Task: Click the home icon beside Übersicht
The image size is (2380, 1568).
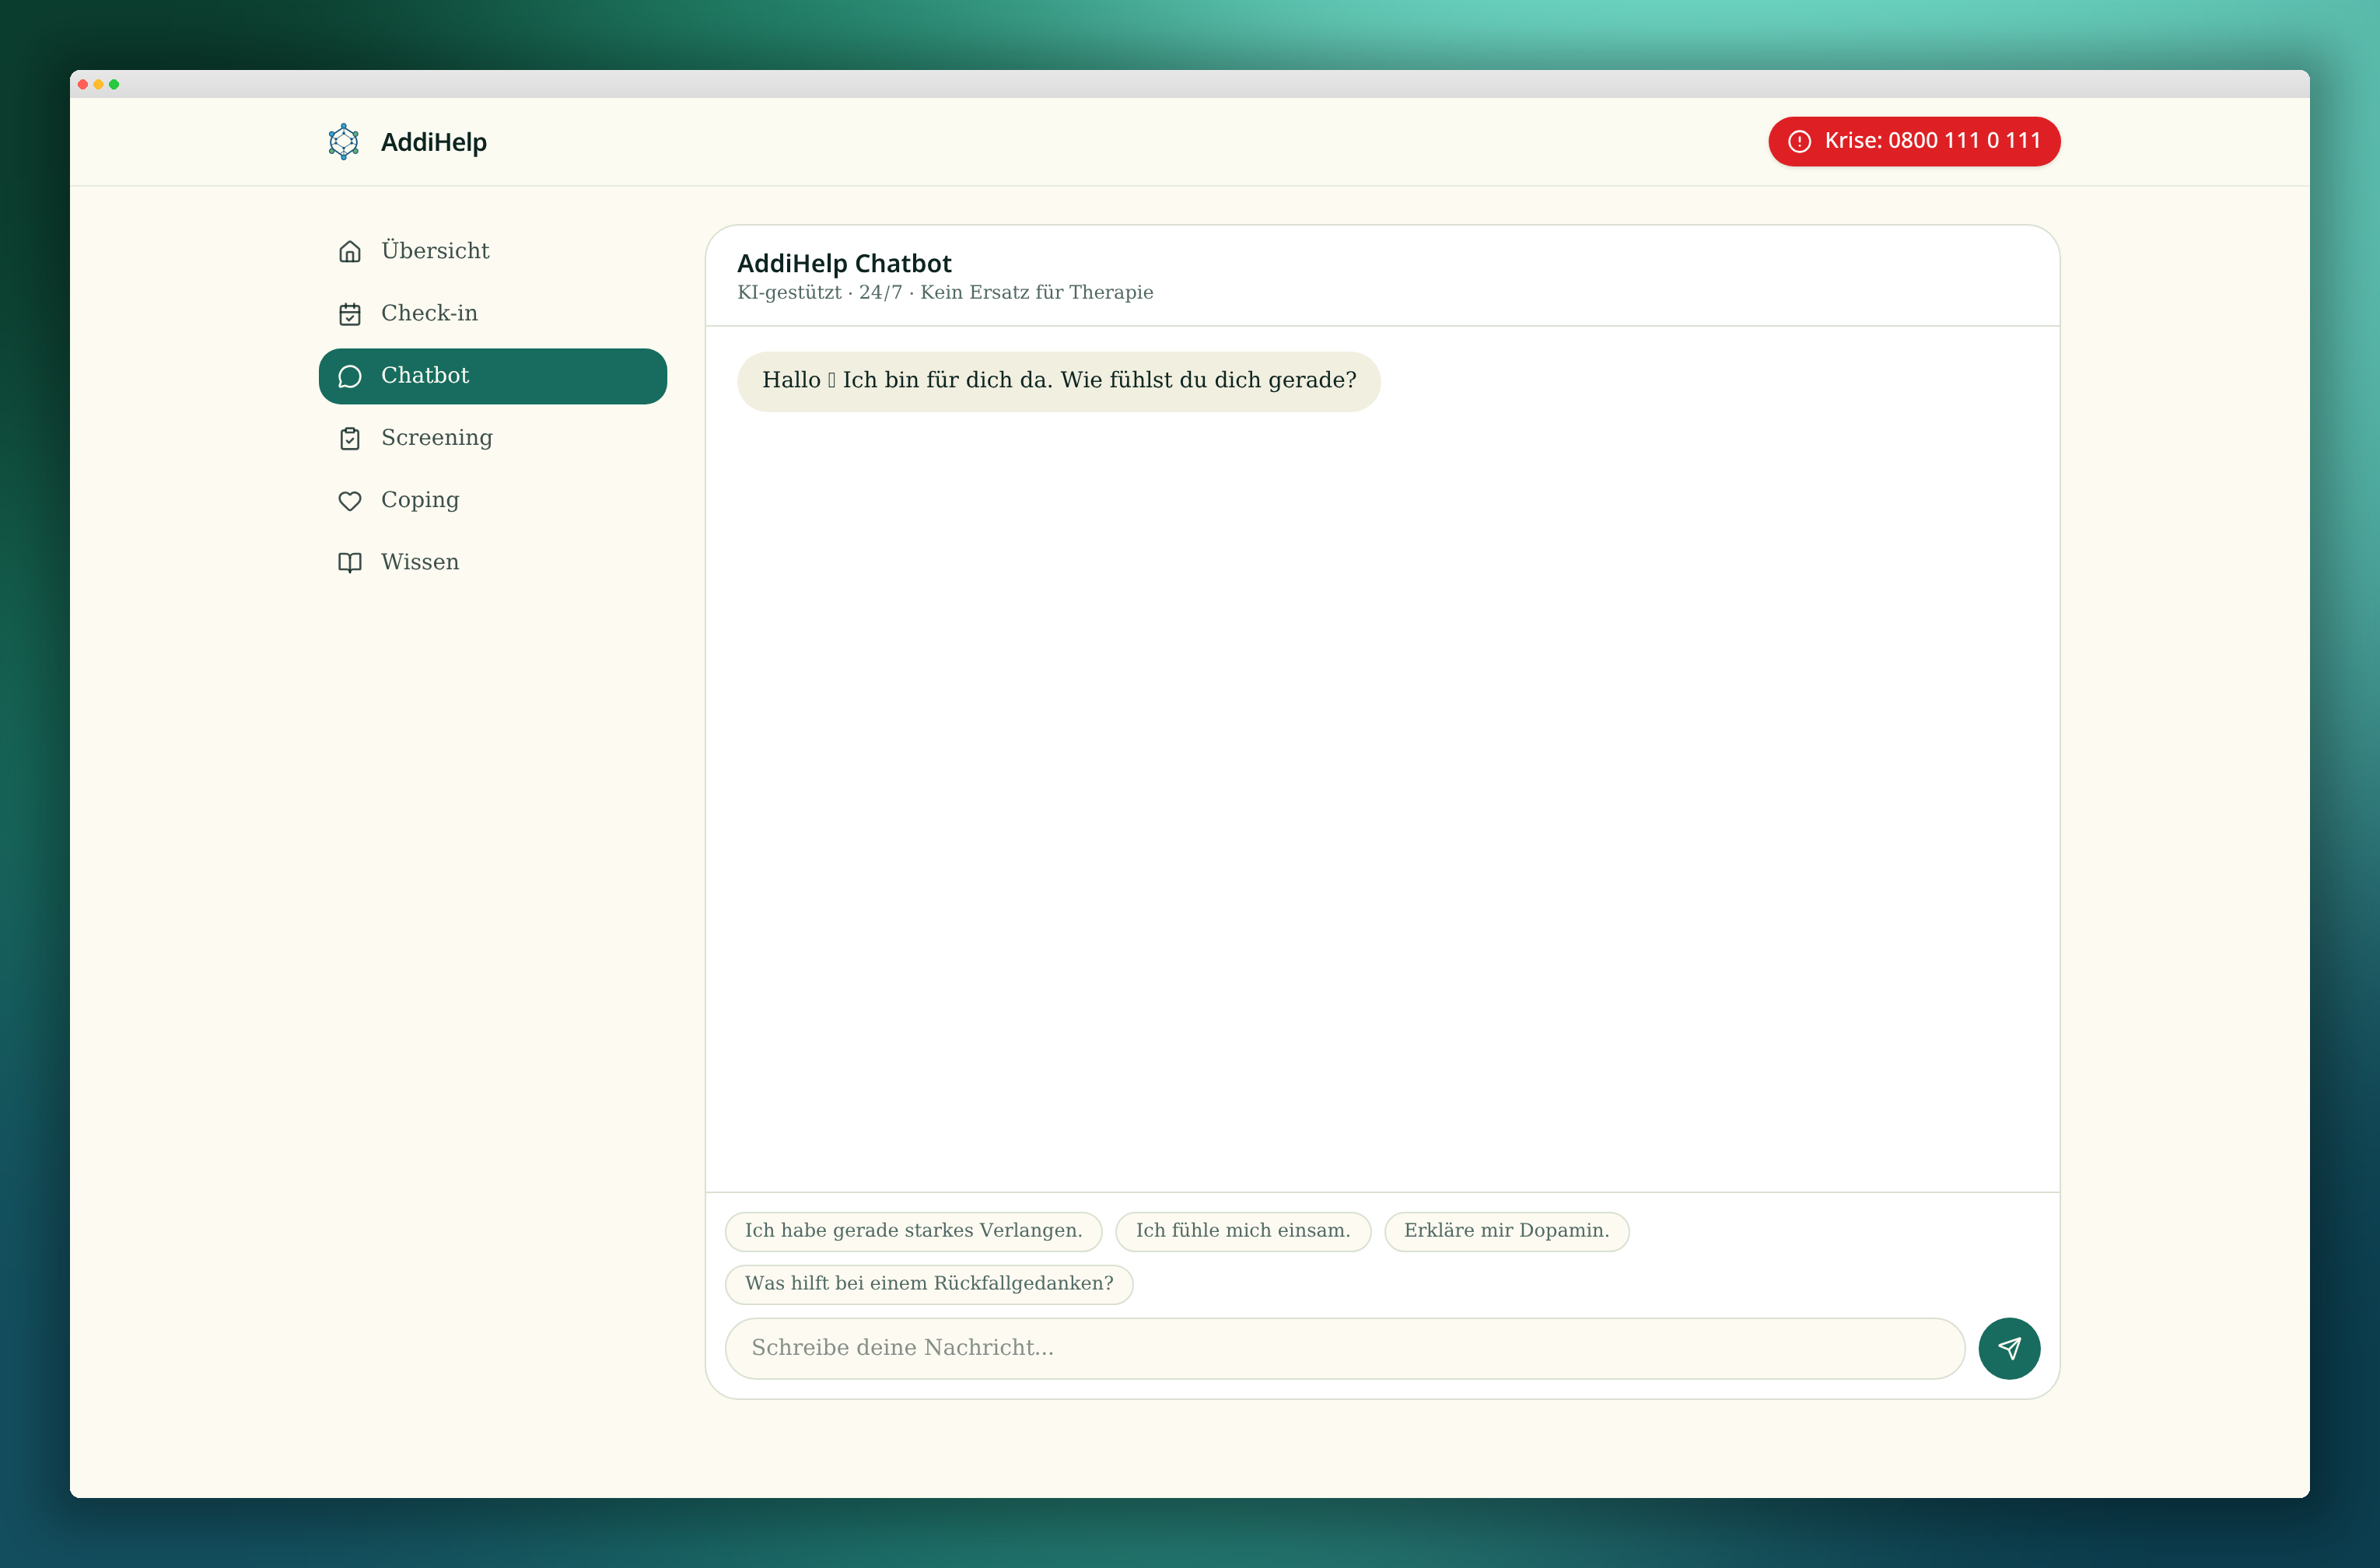Action: 350,251
